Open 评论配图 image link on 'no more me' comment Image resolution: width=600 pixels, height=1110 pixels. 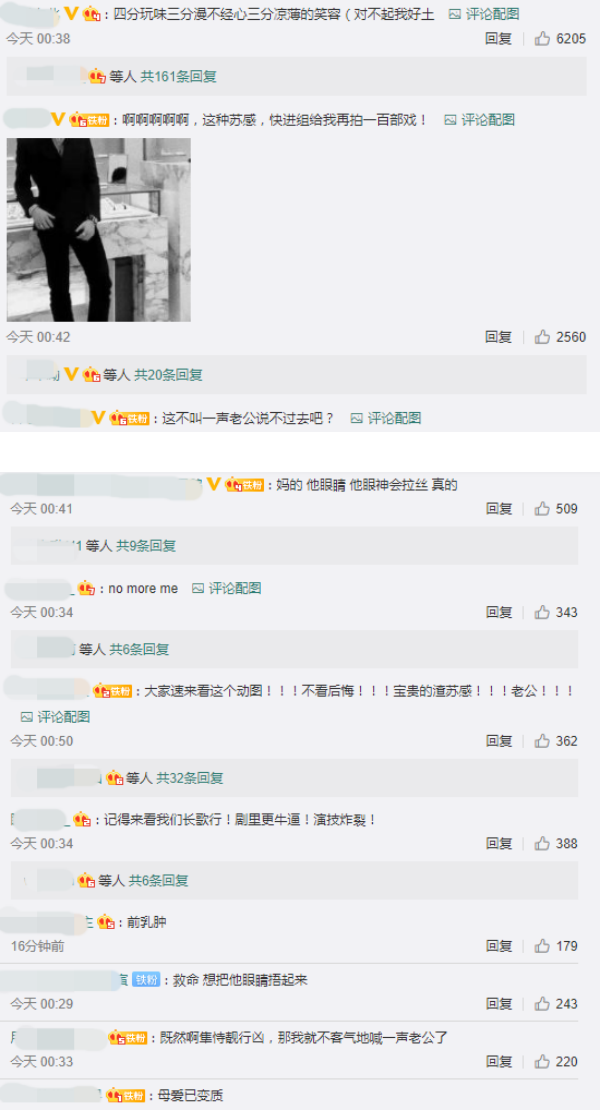click(x=227, y=588)
